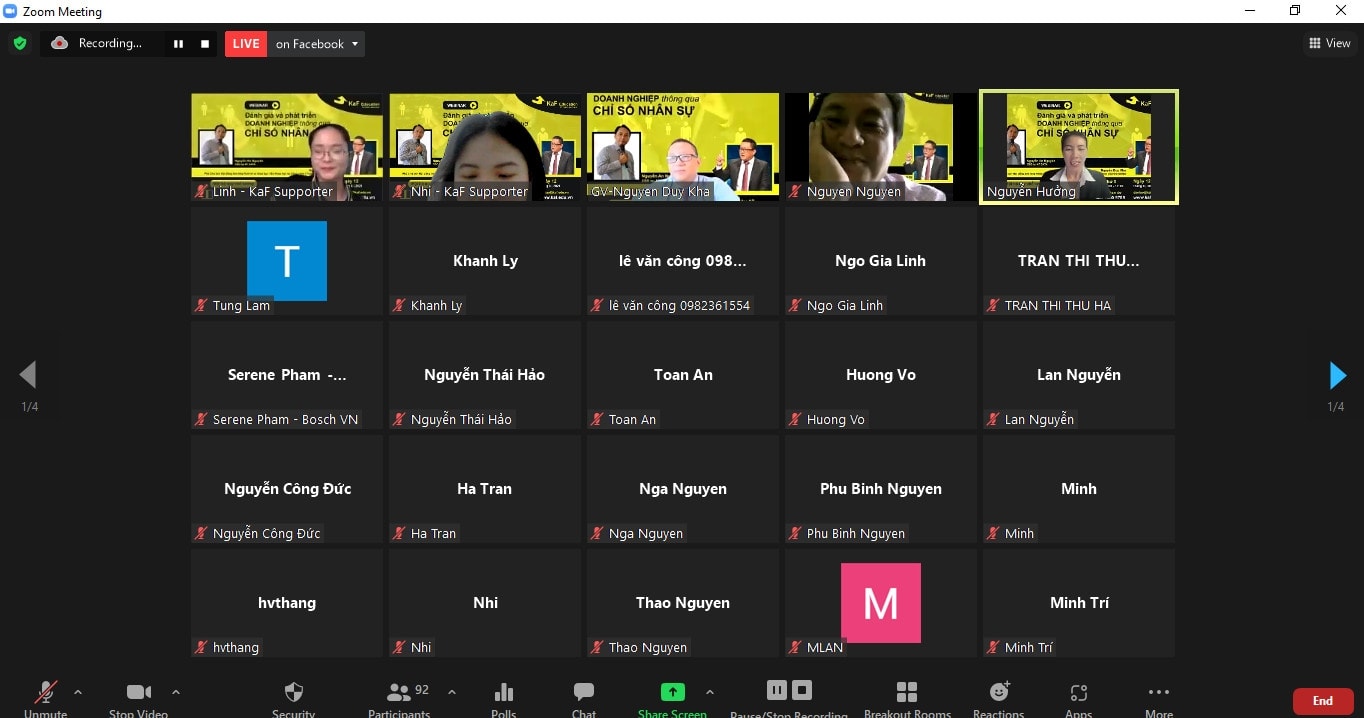Select the Nguyễn Công Đức participant tile
Screen dimensions: 1364x718
[287, 489]
